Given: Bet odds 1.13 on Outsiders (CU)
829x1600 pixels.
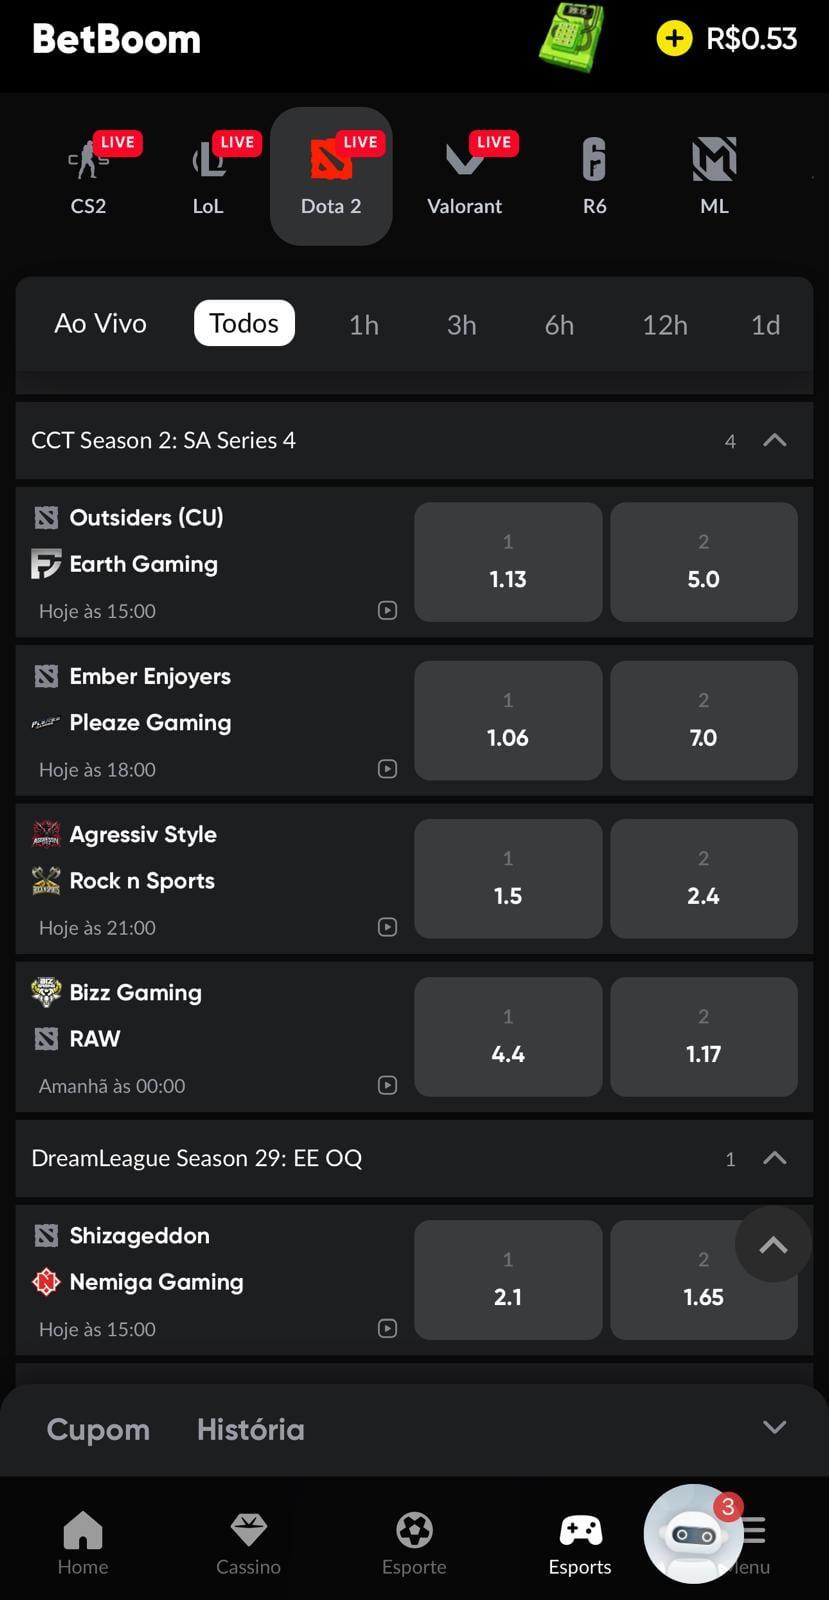Looking at the screenshot, I should (507, 562).
